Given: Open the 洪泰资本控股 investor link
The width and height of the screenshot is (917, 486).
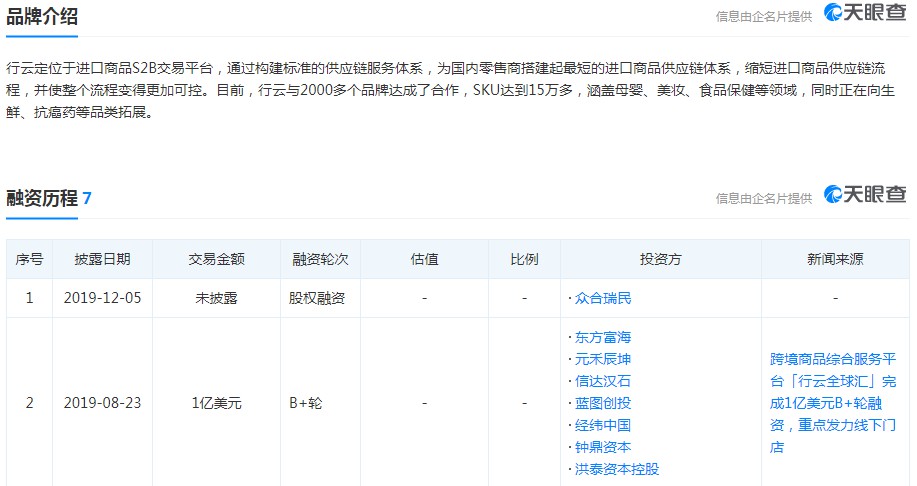Looking at the screenshot, I should coord(616,469).
